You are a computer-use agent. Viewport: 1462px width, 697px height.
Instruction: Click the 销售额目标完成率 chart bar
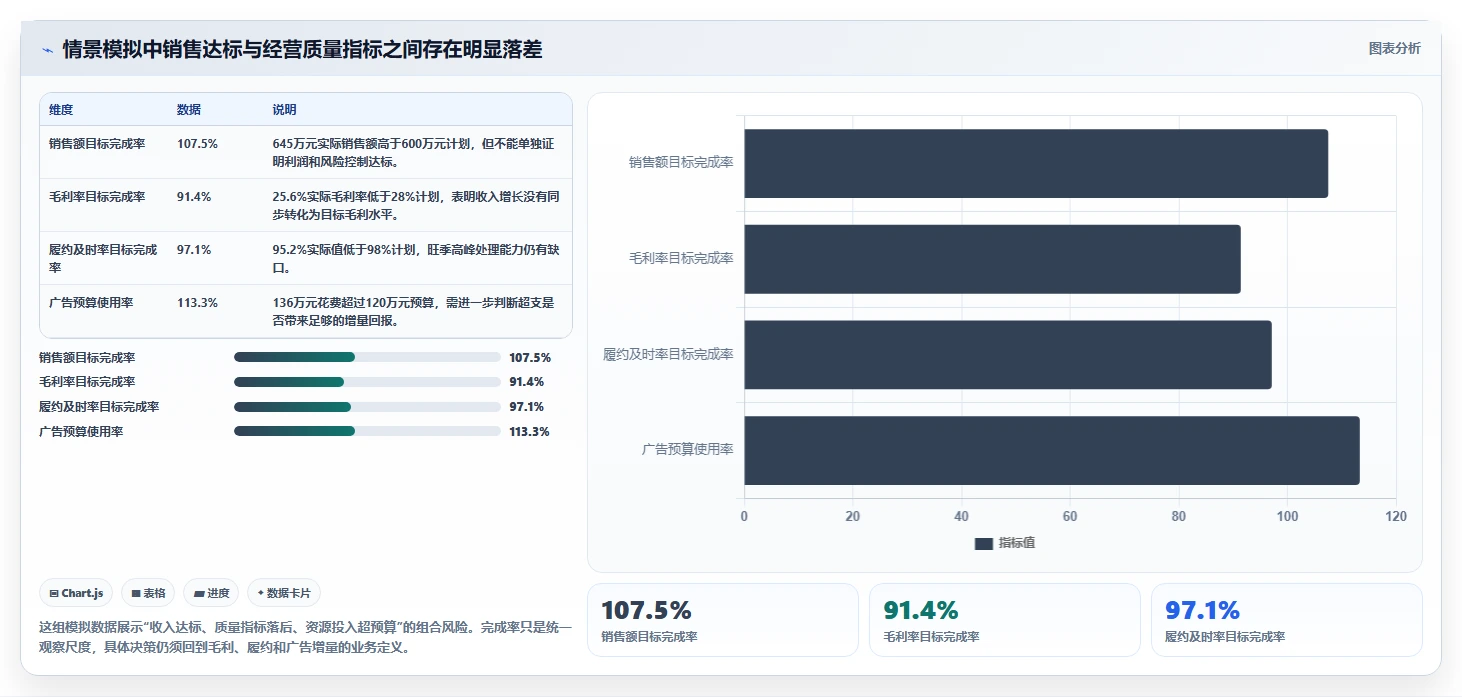click(x=1036, y=163)
